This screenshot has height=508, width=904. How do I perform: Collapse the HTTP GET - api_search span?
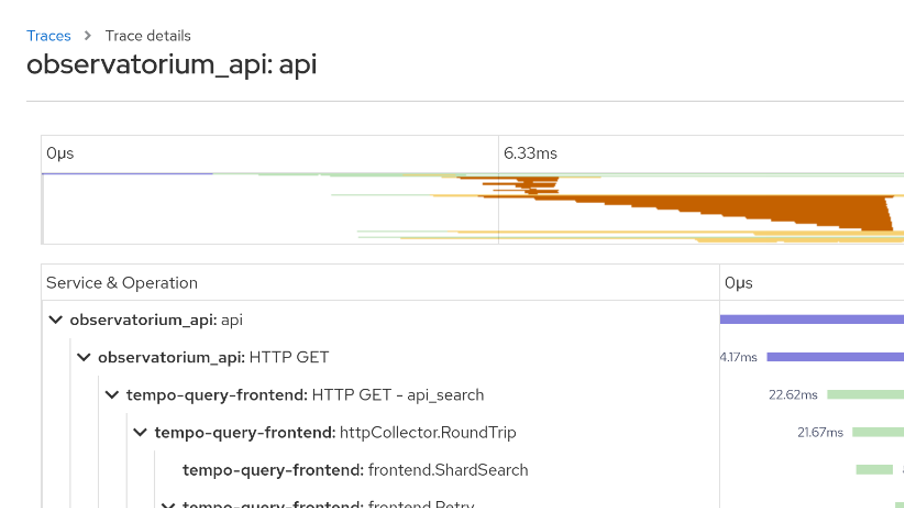click(112, 395)
